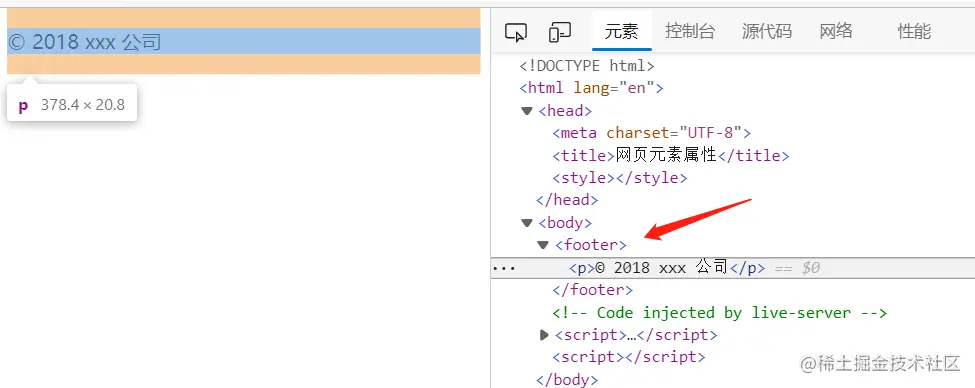Select the closing </footer> tag
975x388 pixels.
point(593,290)
